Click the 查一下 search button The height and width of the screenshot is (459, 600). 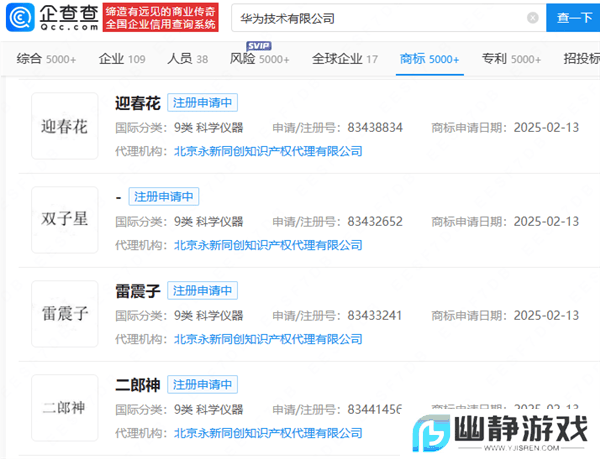[x=573, y=18]
